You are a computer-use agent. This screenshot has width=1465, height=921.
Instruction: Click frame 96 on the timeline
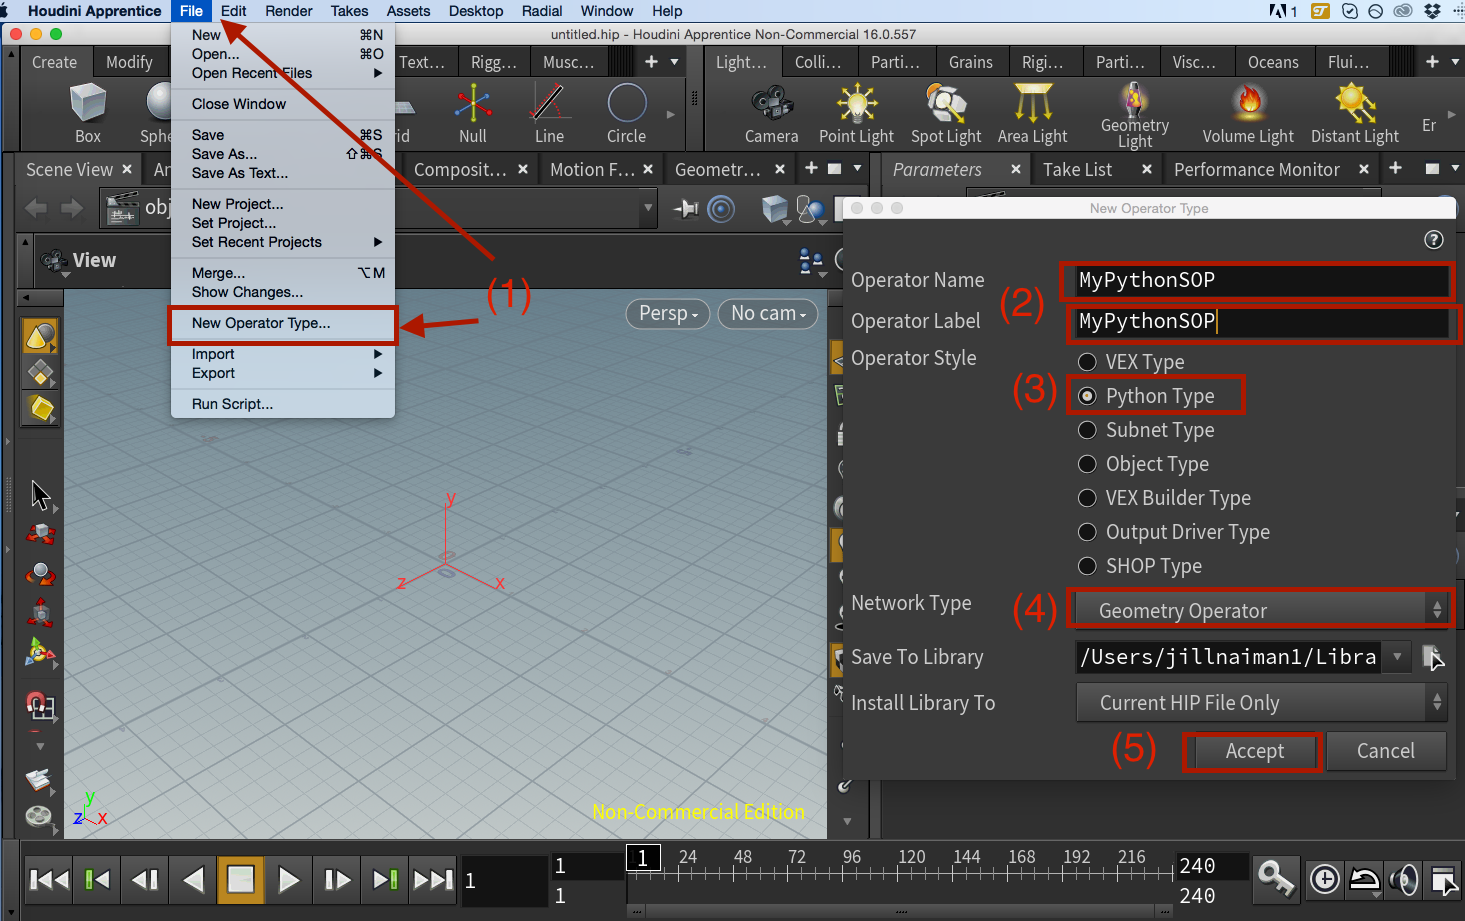[x=852, y=858]
